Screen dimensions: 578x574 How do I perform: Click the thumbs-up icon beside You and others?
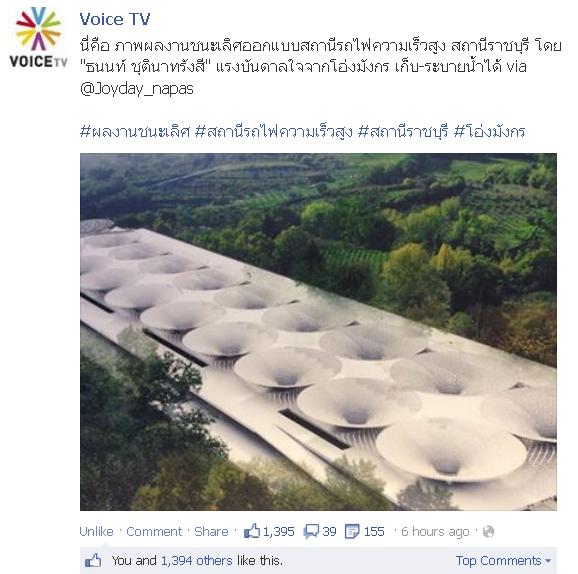(x=93, y=560)
